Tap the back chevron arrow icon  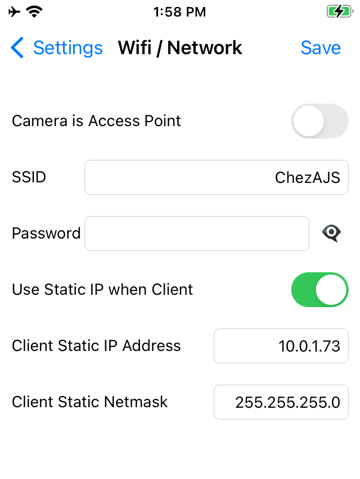click(17, 48)
